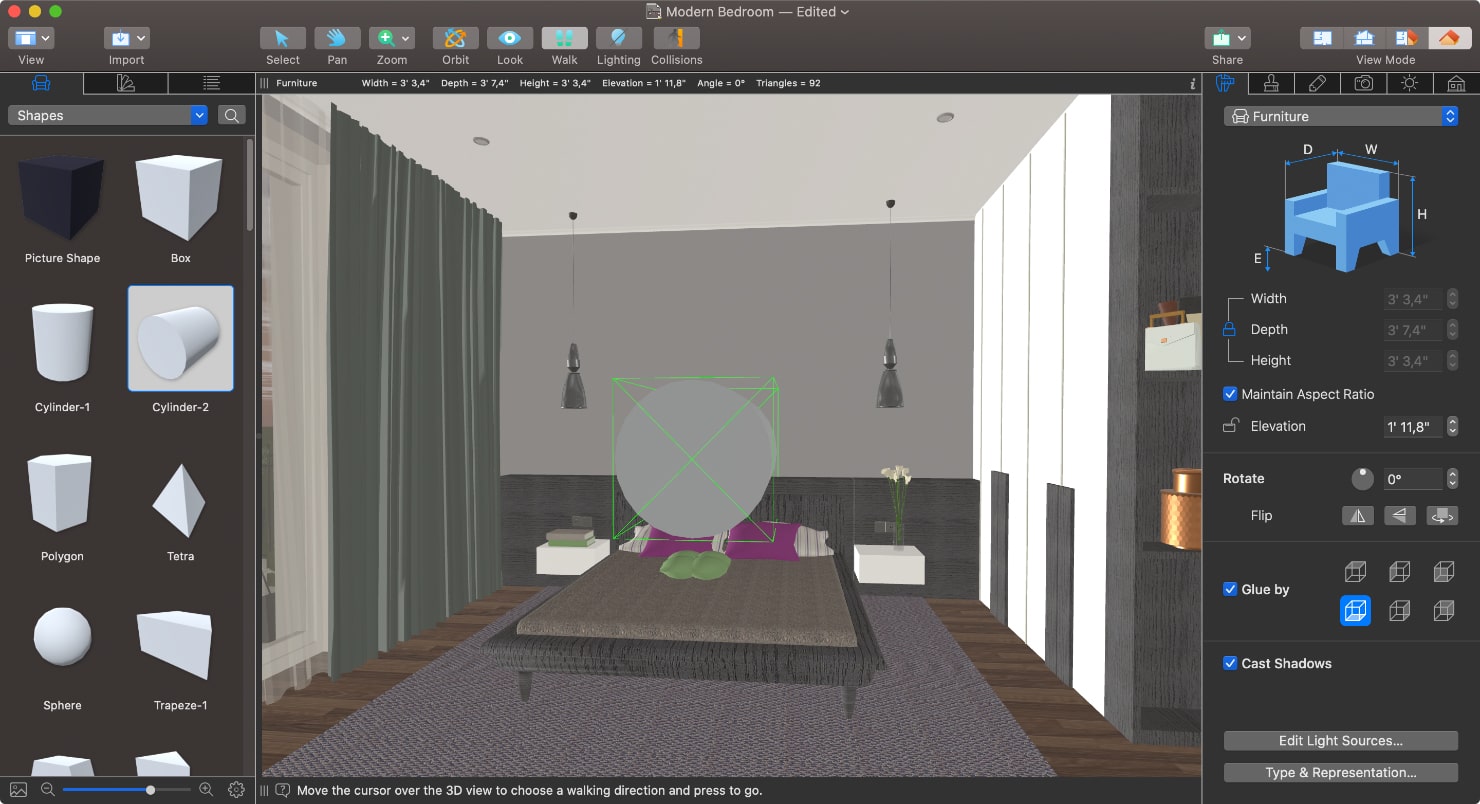
Task: Toggle the Maintain Aspect Ratio checkbox
Action: pos(1230,394)
